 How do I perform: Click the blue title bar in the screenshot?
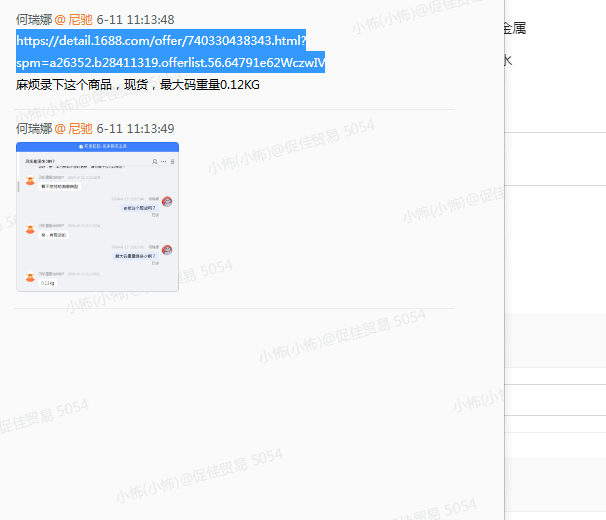click(x=97, y=146)
